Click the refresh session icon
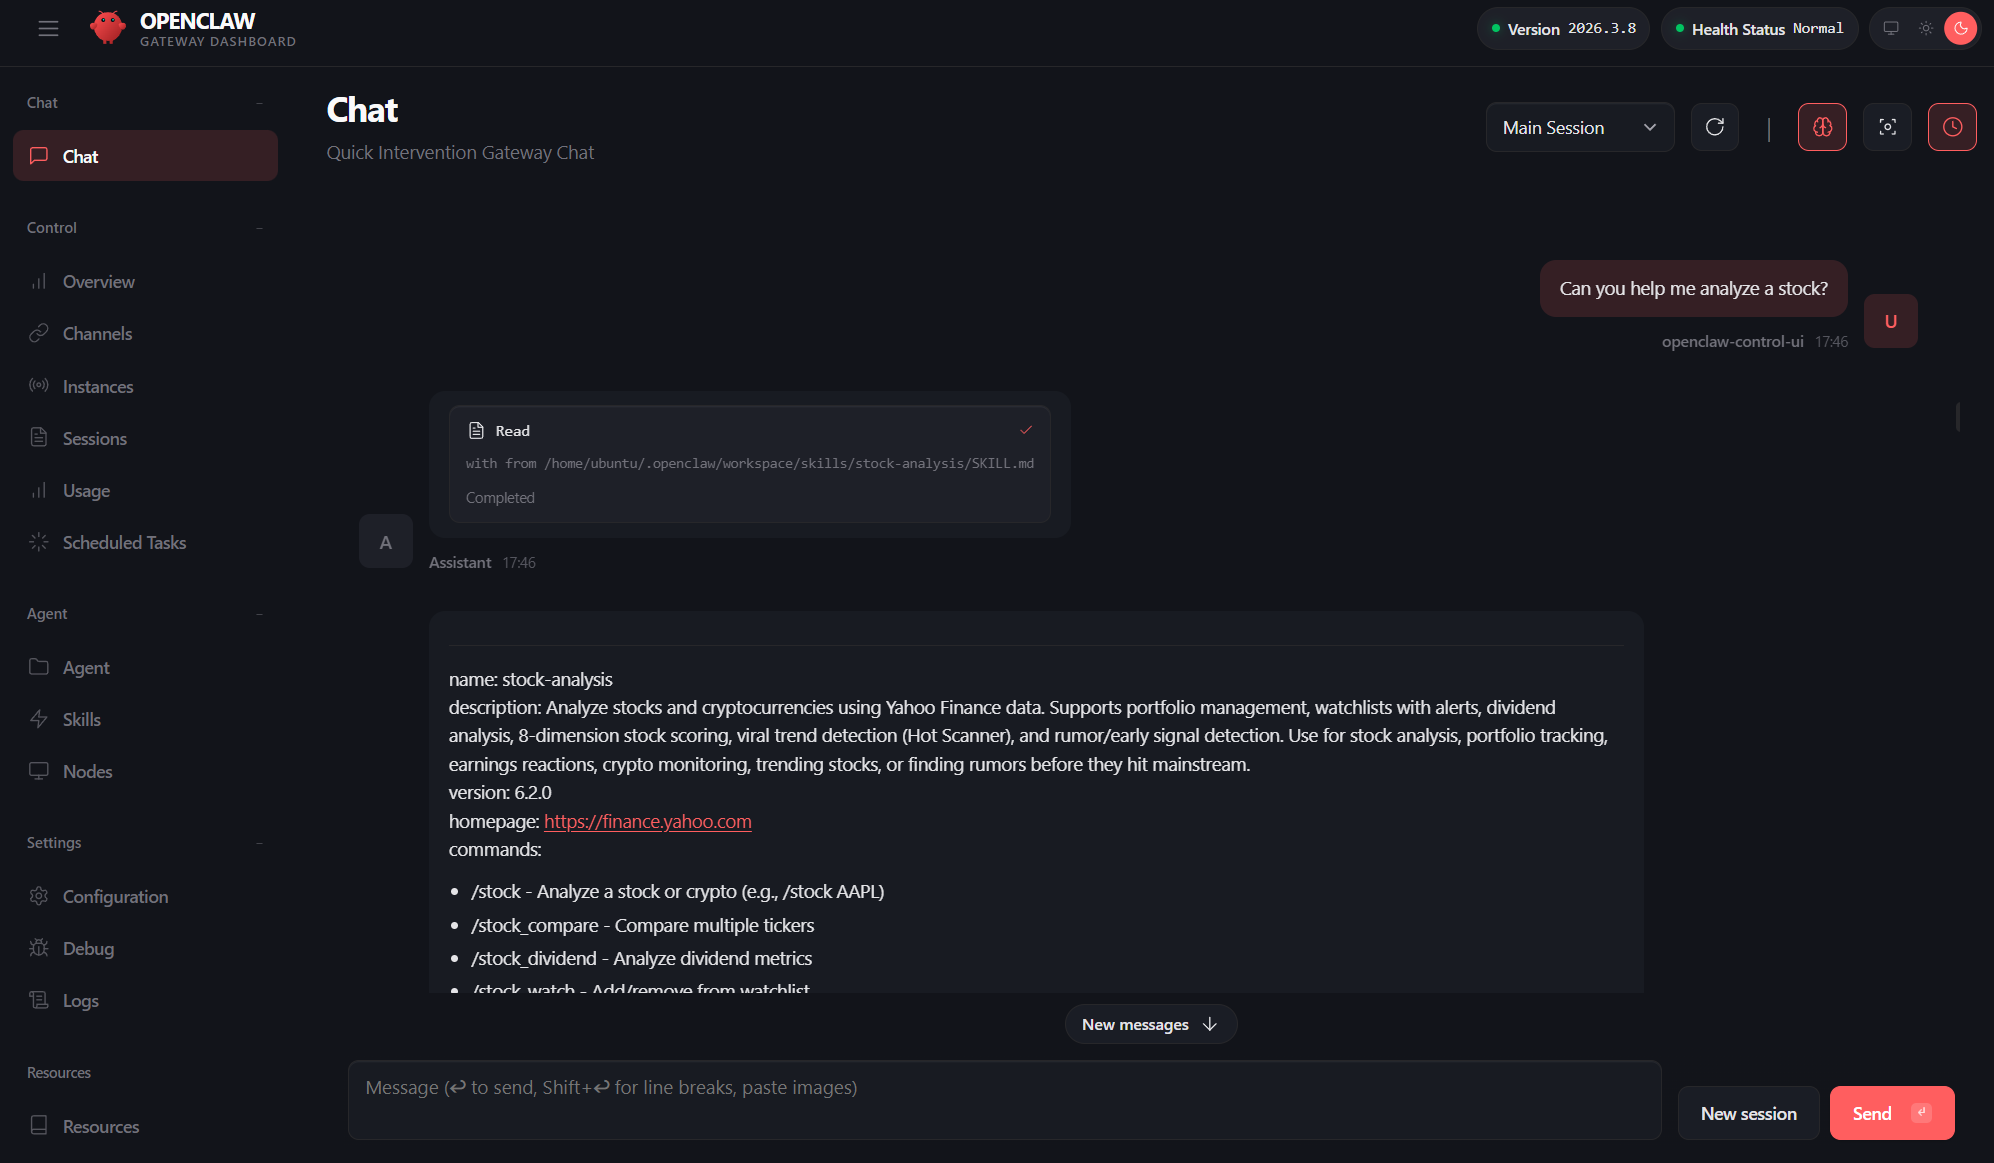The image size is (1994, 1163). pos(1715,127)
